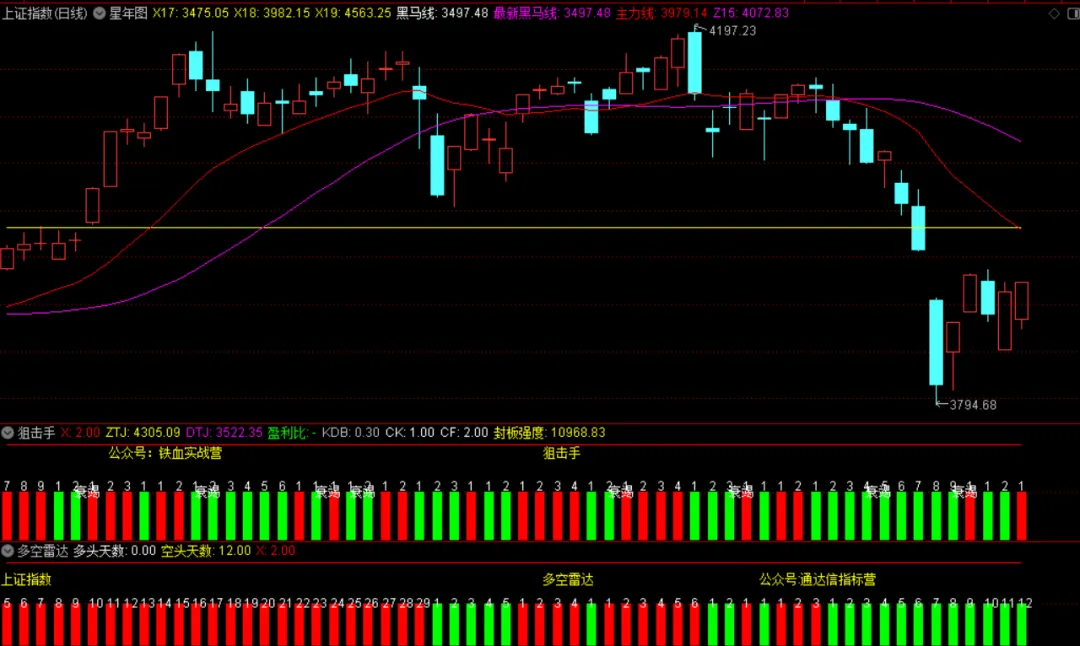The image size is (1080, 646).
Task: Click the yellow 上证指数 label in bottom panel
Action: tap(26, 580)
